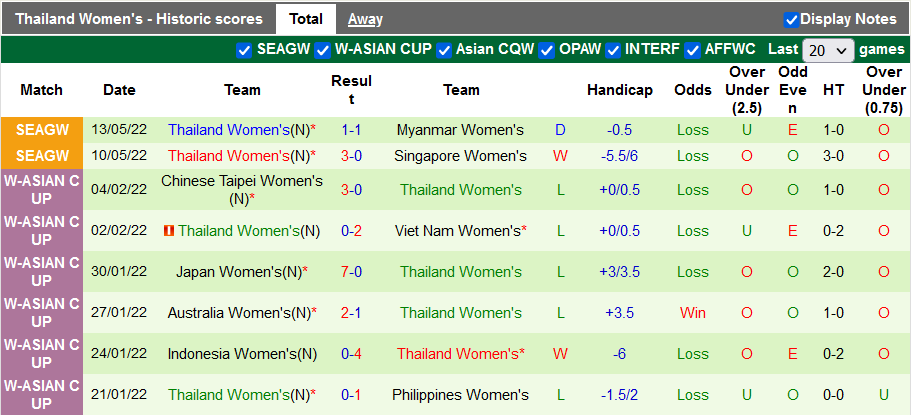
Task: Click the 7-0 result against Japan Women's
Action: (351, 272)
